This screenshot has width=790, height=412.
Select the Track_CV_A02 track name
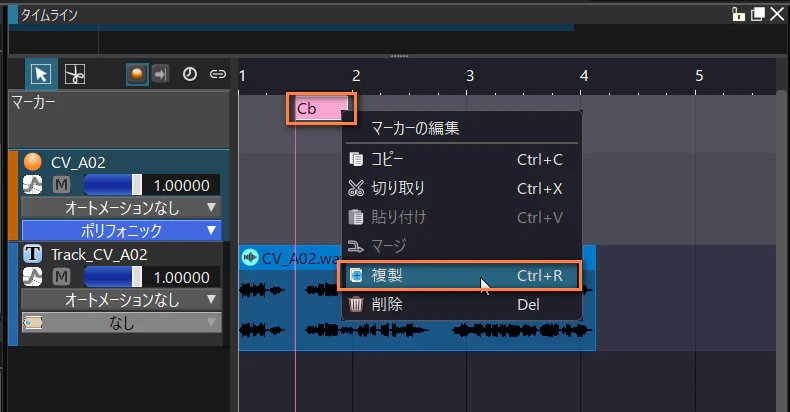(x=99, y=254)
